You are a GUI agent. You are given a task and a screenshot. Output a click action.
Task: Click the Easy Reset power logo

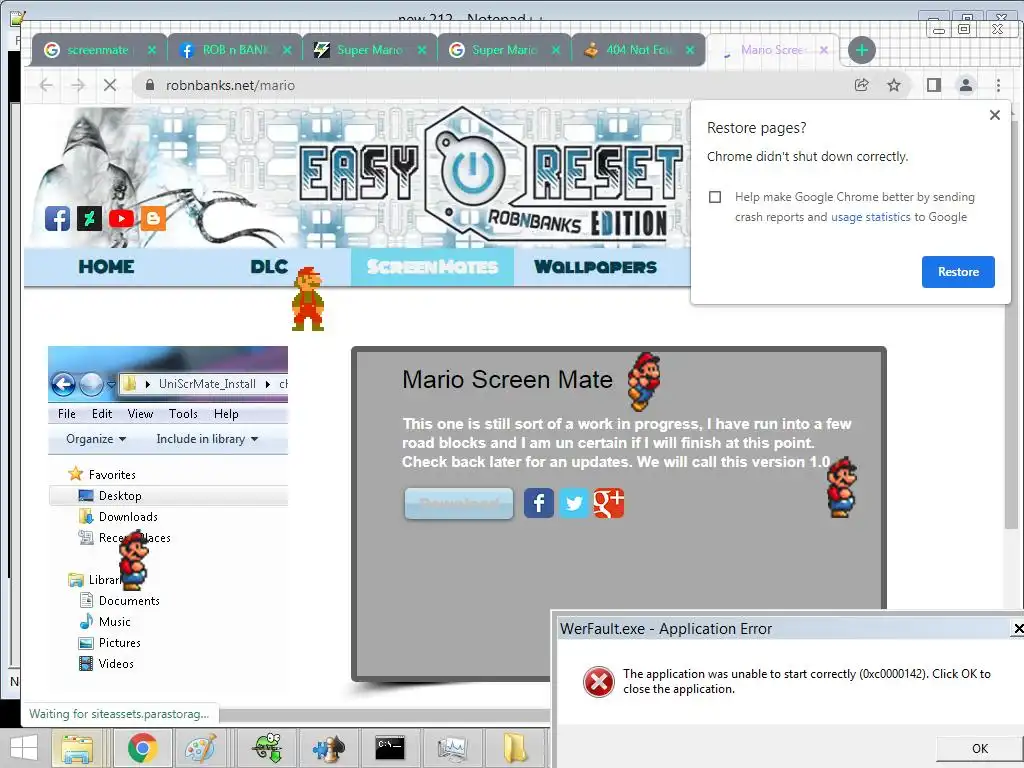[x=473, y=171]
